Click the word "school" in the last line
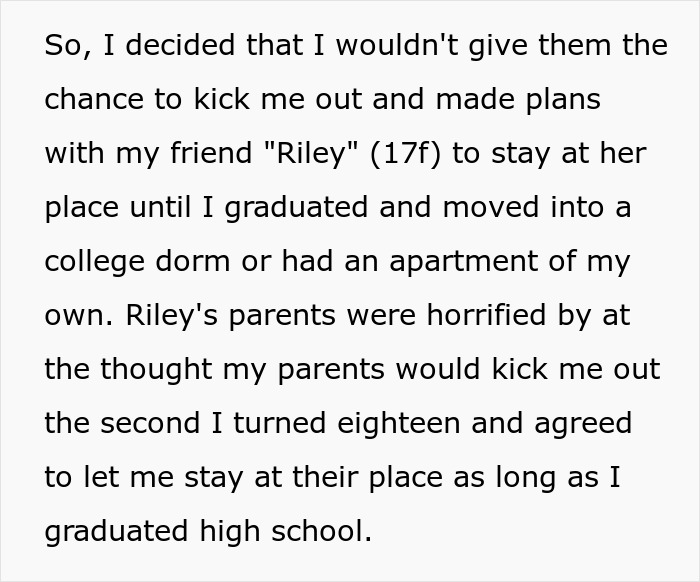The width and height of the screenshot is (700, 582). pos(320,531)
